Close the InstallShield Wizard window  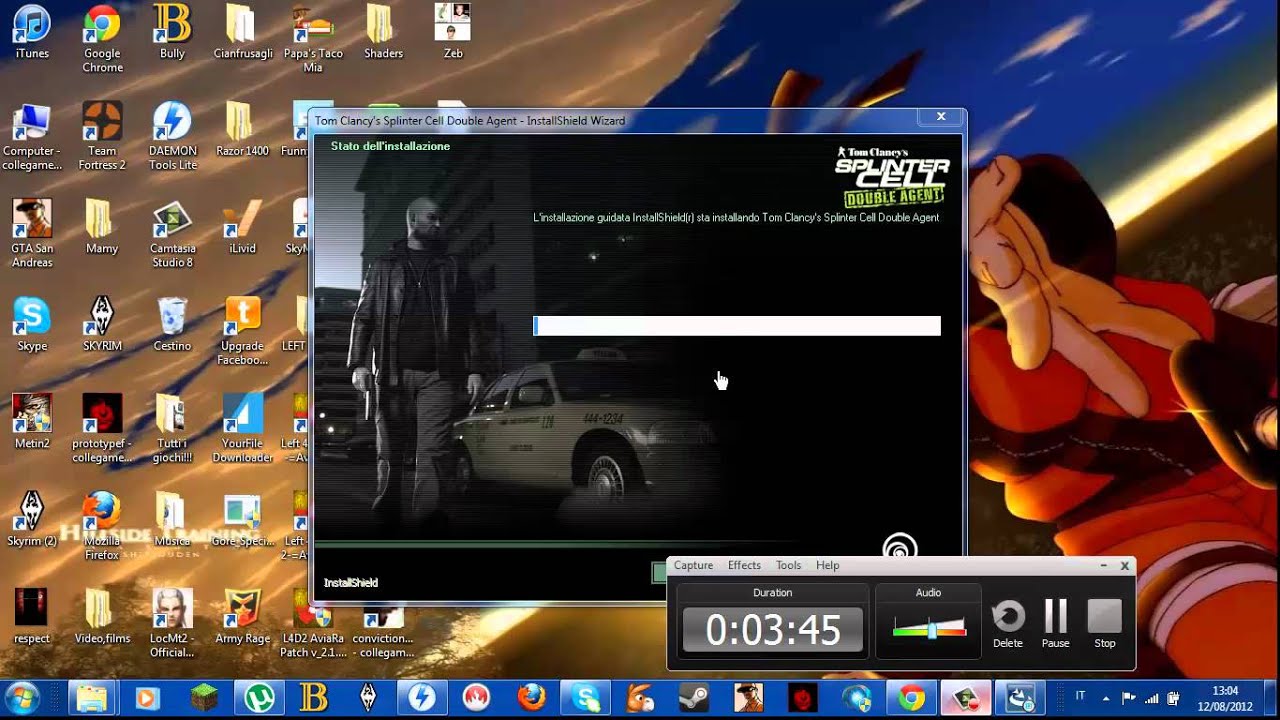(x=941, y=117)
